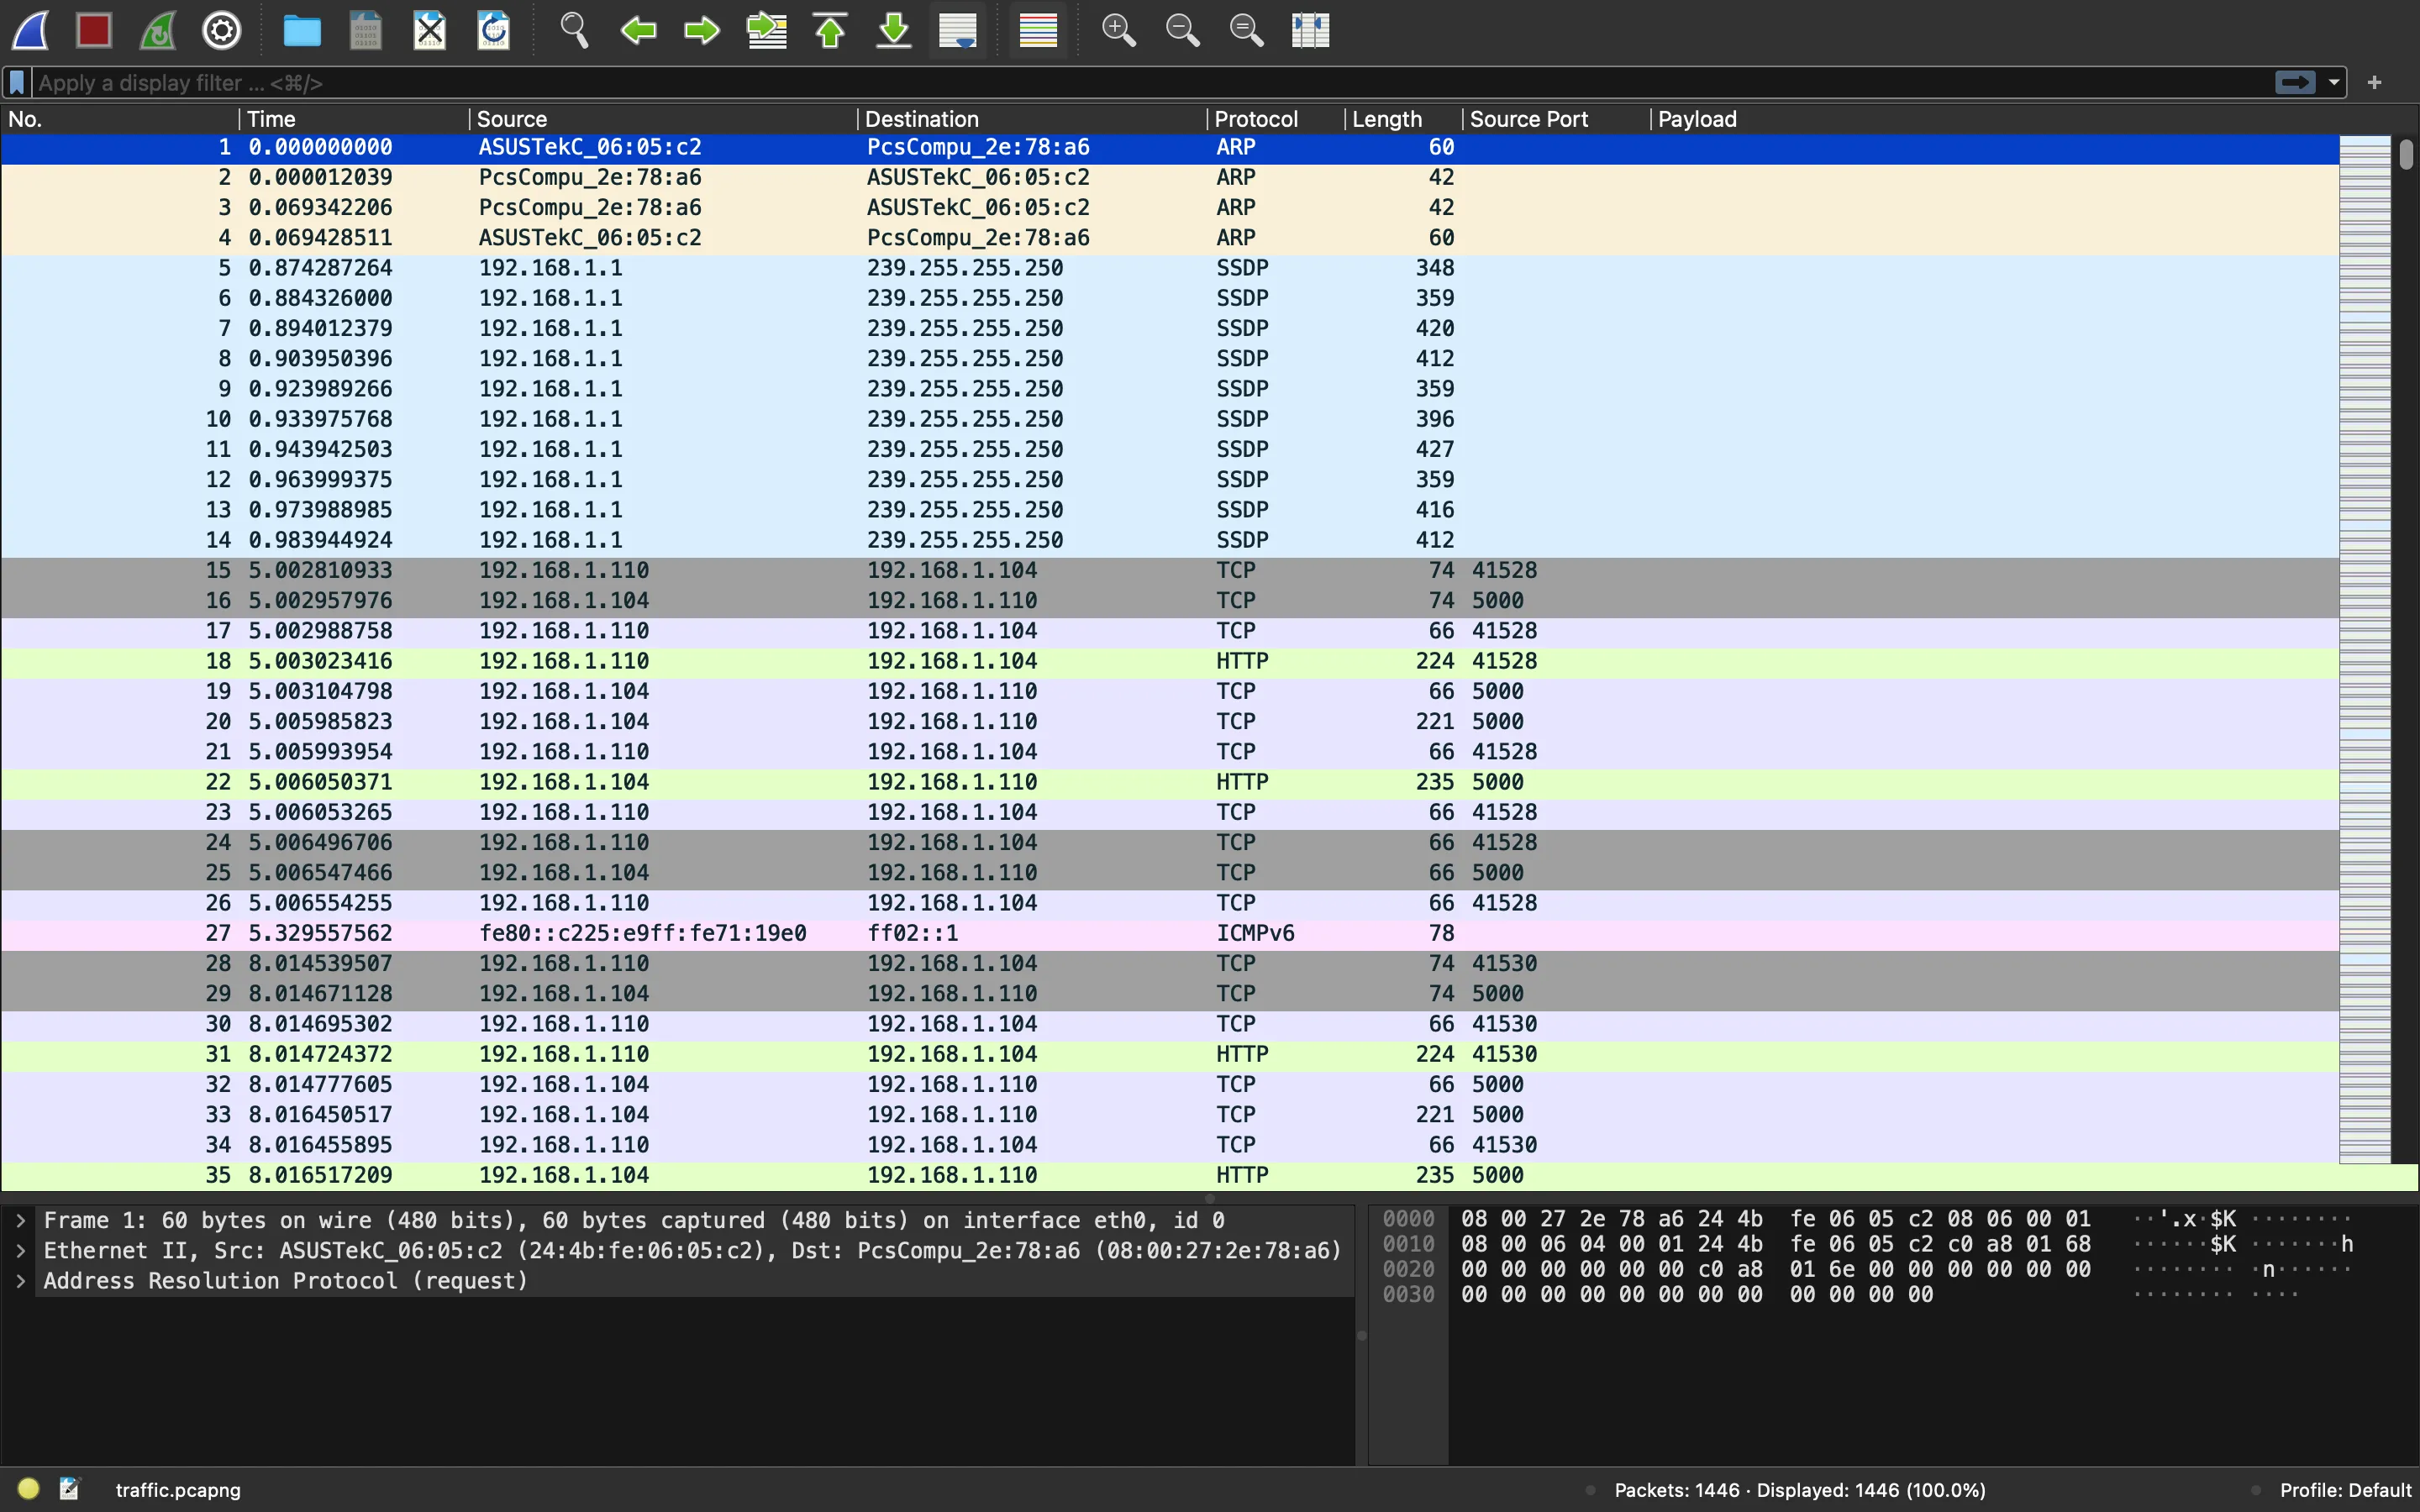Select packet 1 ARP row
The image size is (2420, 1512).
pyautogui.click(x=1170, y=147)
